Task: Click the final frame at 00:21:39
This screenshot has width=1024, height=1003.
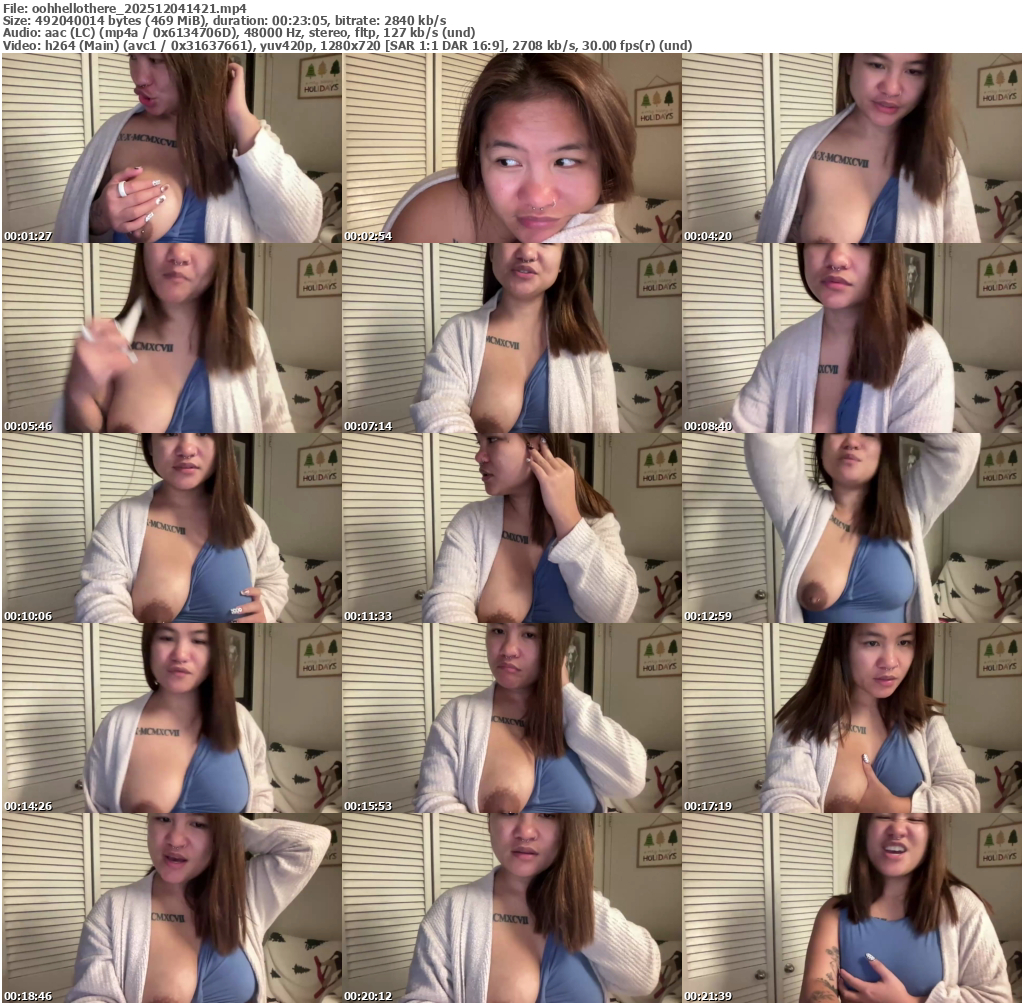Action: pyautogui.click(x=851, y=908)
